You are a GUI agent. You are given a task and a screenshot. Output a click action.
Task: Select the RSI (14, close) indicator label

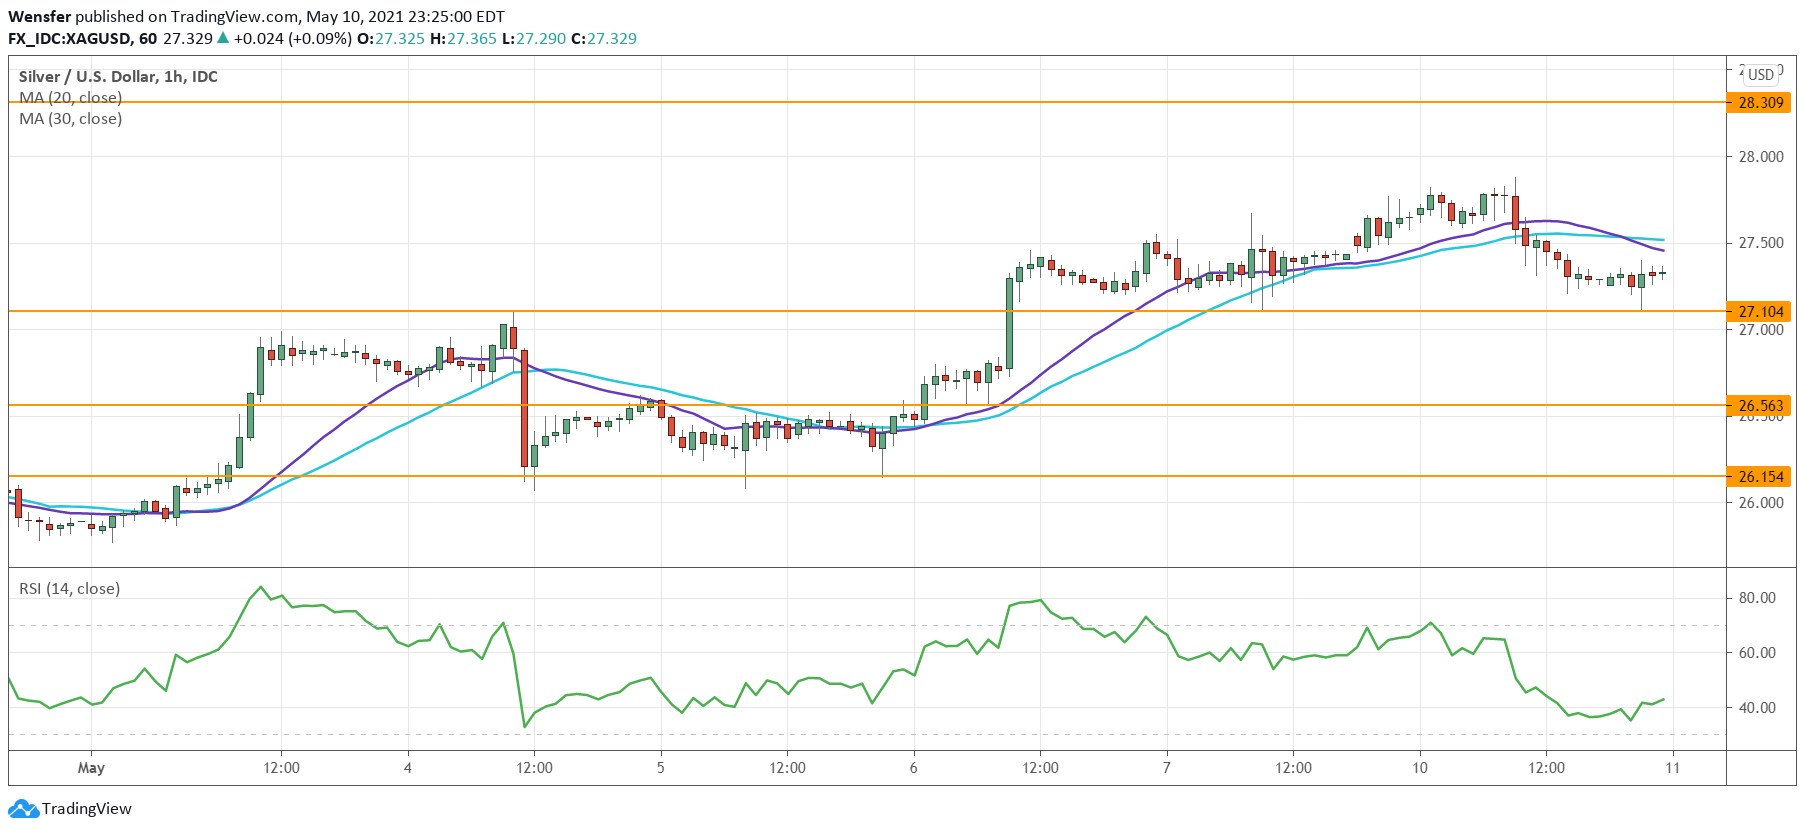(x=69, y=588)
